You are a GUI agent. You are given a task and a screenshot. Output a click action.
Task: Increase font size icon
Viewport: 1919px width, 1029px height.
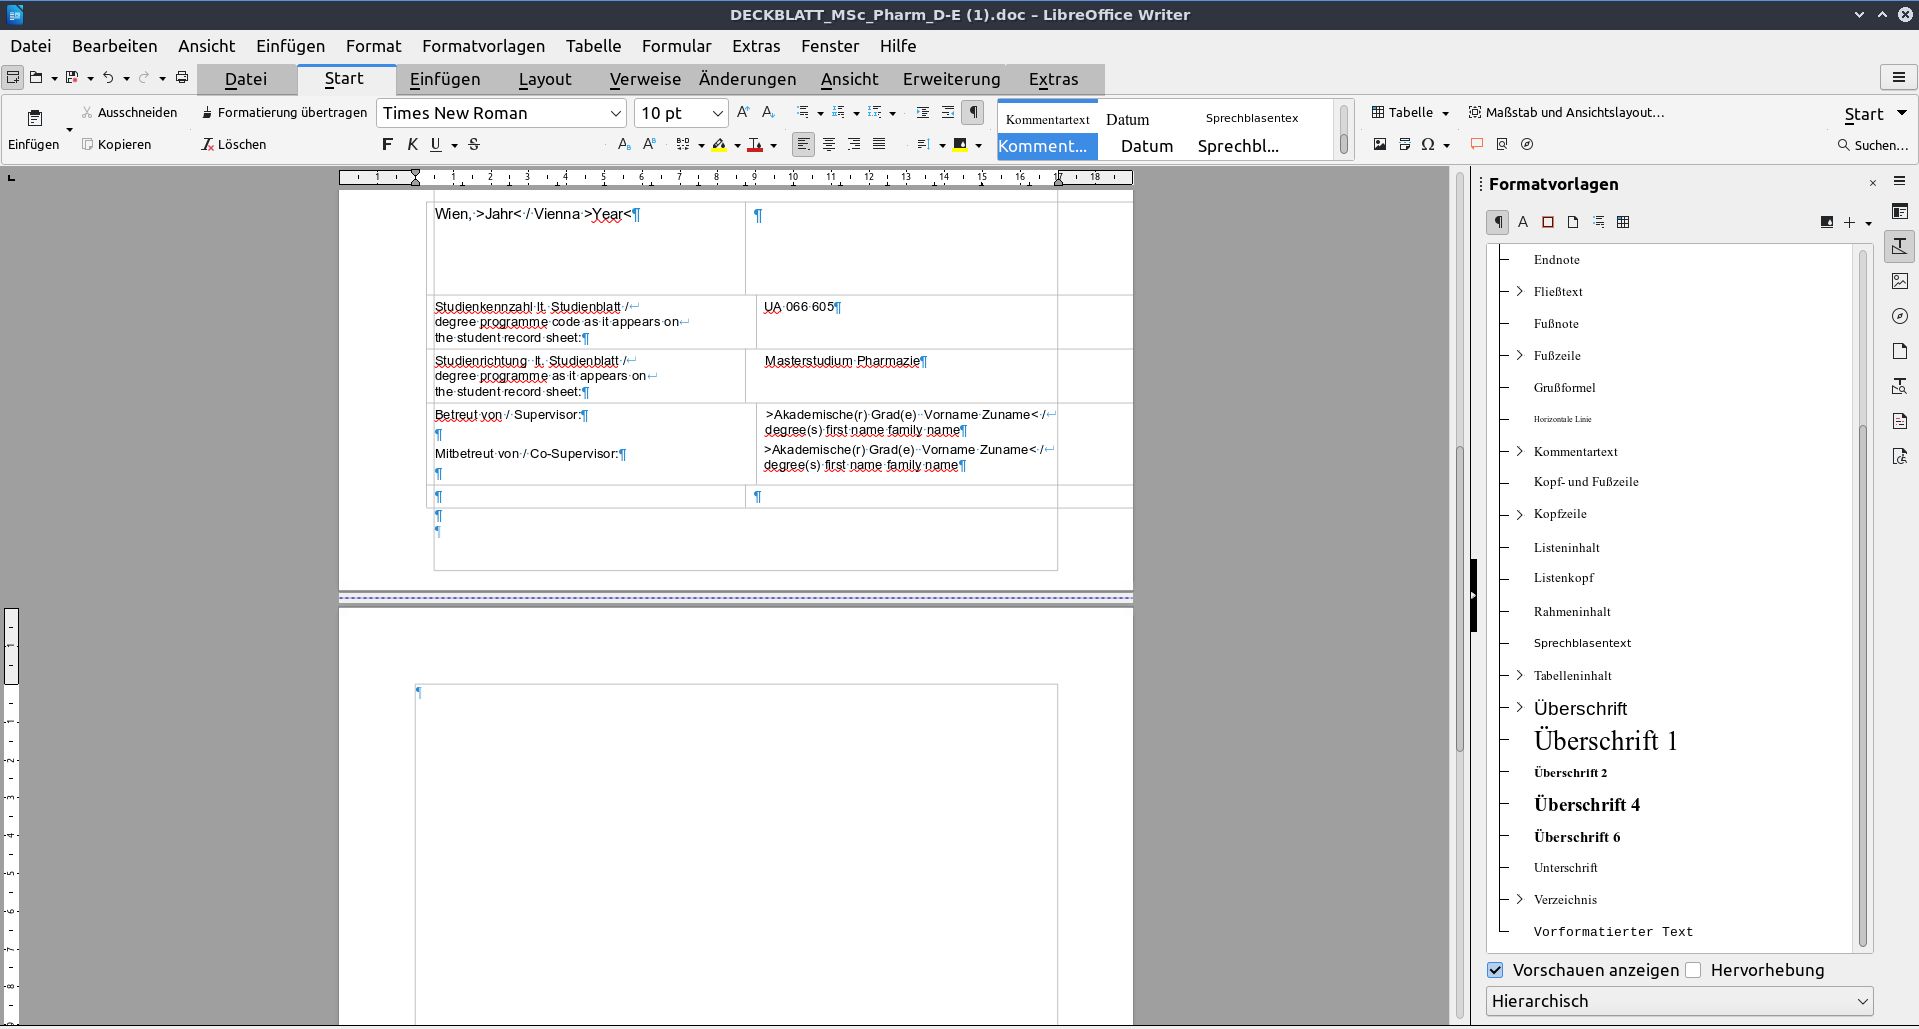click(x=743, y=113)
